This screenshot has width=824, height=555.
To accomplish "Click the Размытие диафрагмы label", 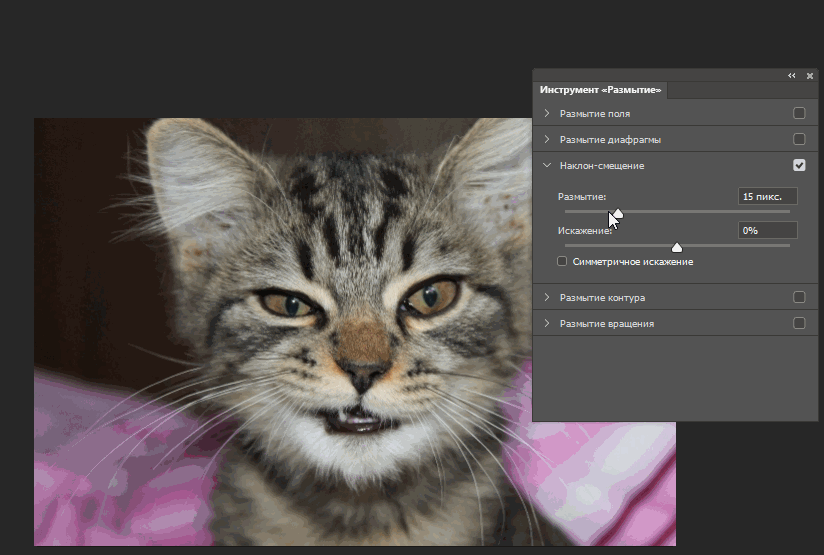I will click(x=610, y=140).
